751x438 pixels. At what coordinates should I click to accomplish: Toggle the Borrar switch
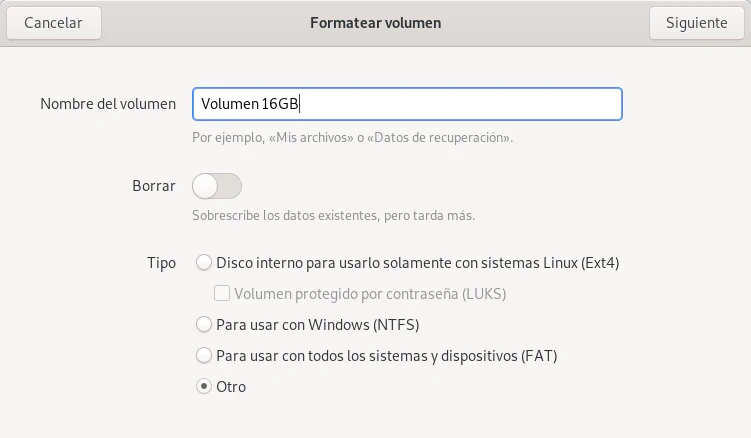[217, 186]
